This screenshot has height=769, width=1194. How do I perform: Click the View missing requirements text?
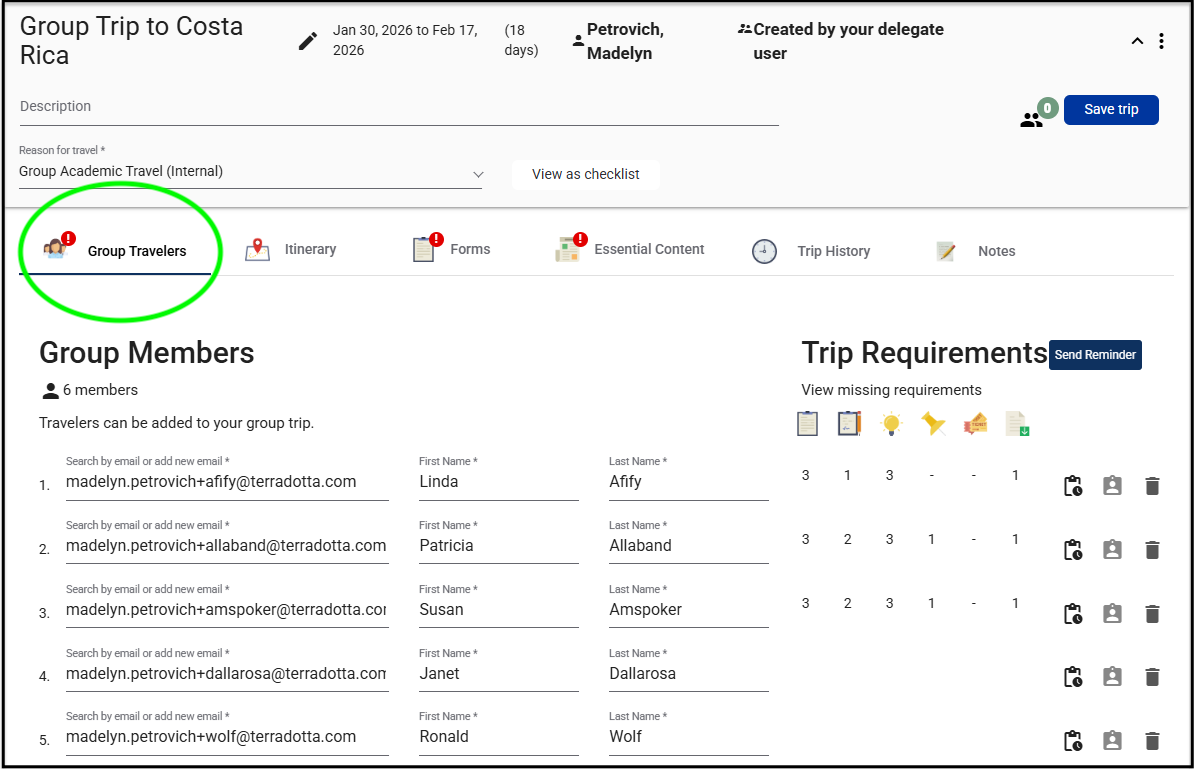pos(891,390)
